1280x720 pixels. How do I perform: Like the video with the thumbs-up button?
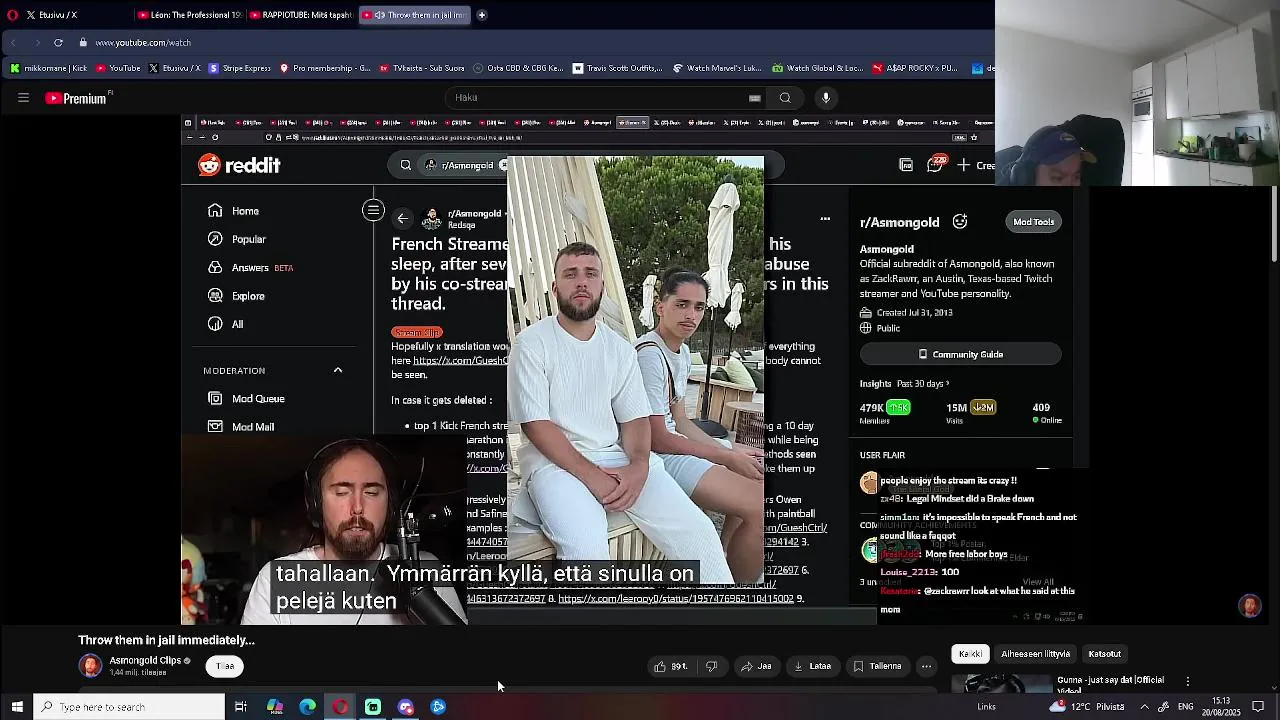(671, 666)
